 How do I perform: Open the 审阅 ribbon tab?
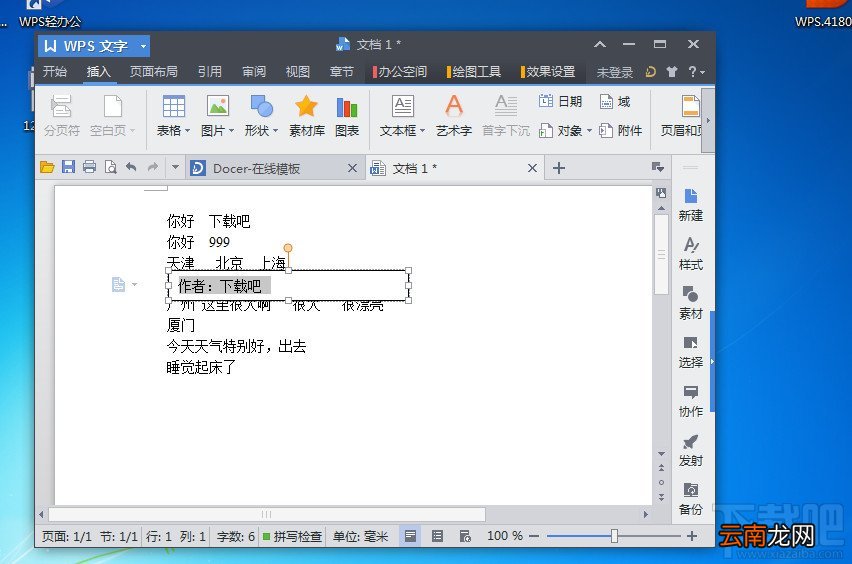click(x=254, y=72)
